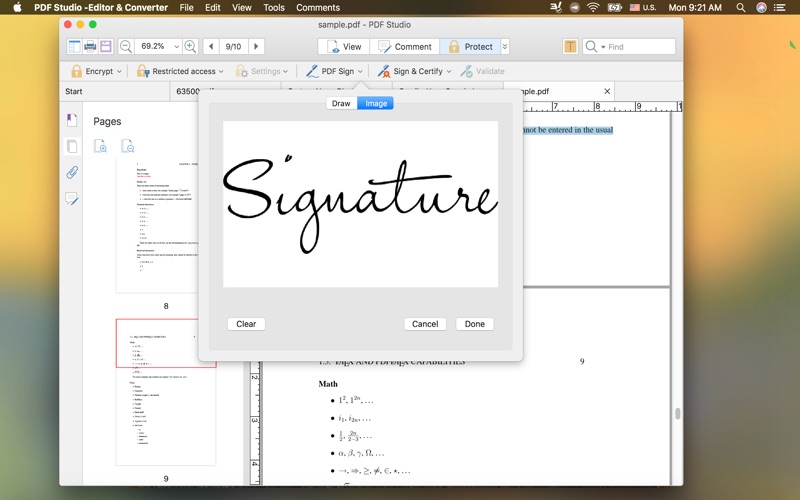Cancel the signature dialog
Image resolution: width=800 pixels, height=500 pixels.
click(x=425, y=324)
